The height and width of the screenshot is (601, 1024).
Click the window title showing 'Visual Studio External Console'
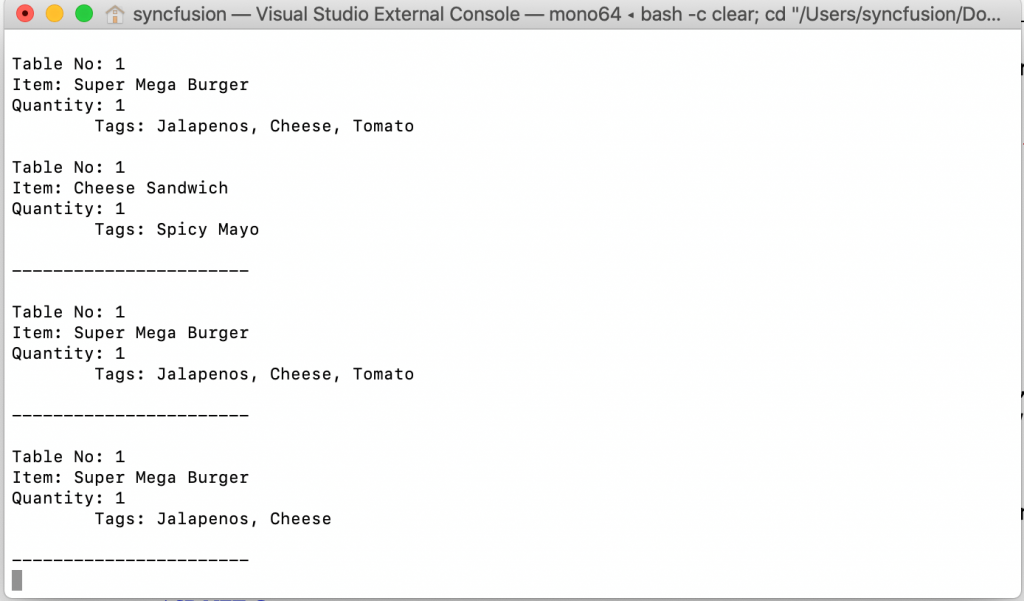pyautogui.click(x=390, y=14)
